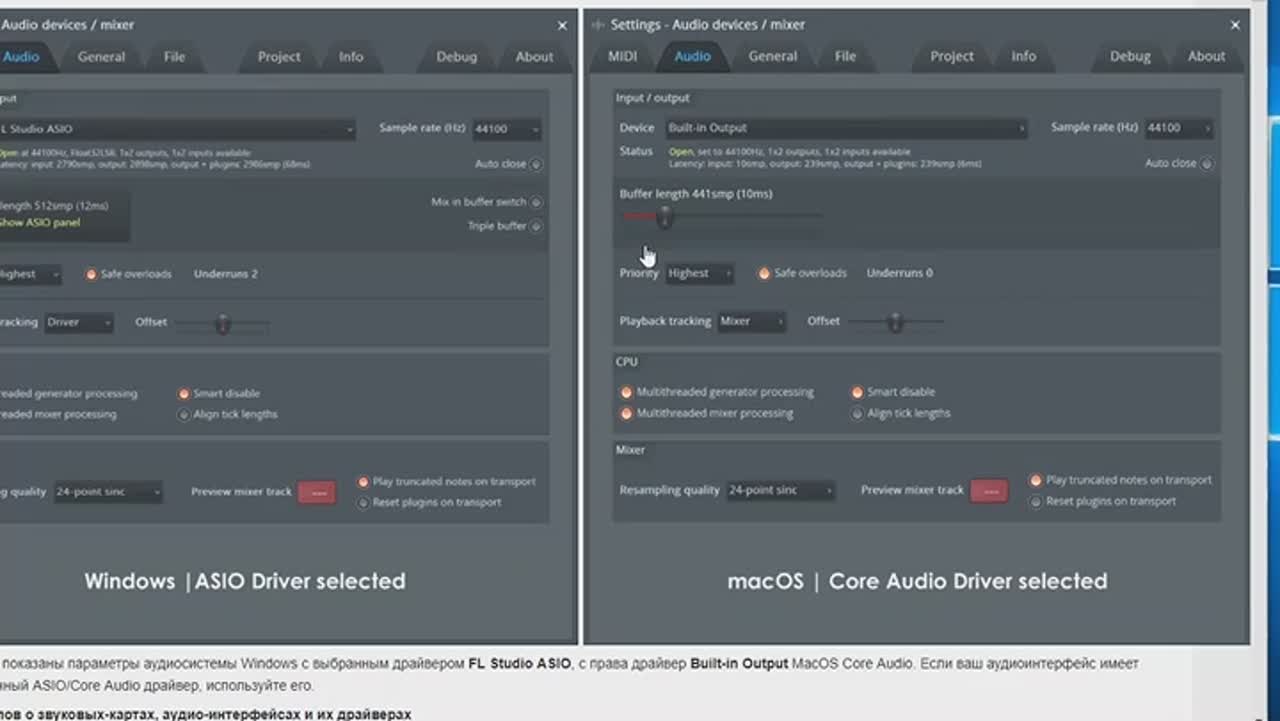This screenshot has height=721, width=1280.
Task: Open the Priority Highest dropdown, right panel
Action: 699,273
